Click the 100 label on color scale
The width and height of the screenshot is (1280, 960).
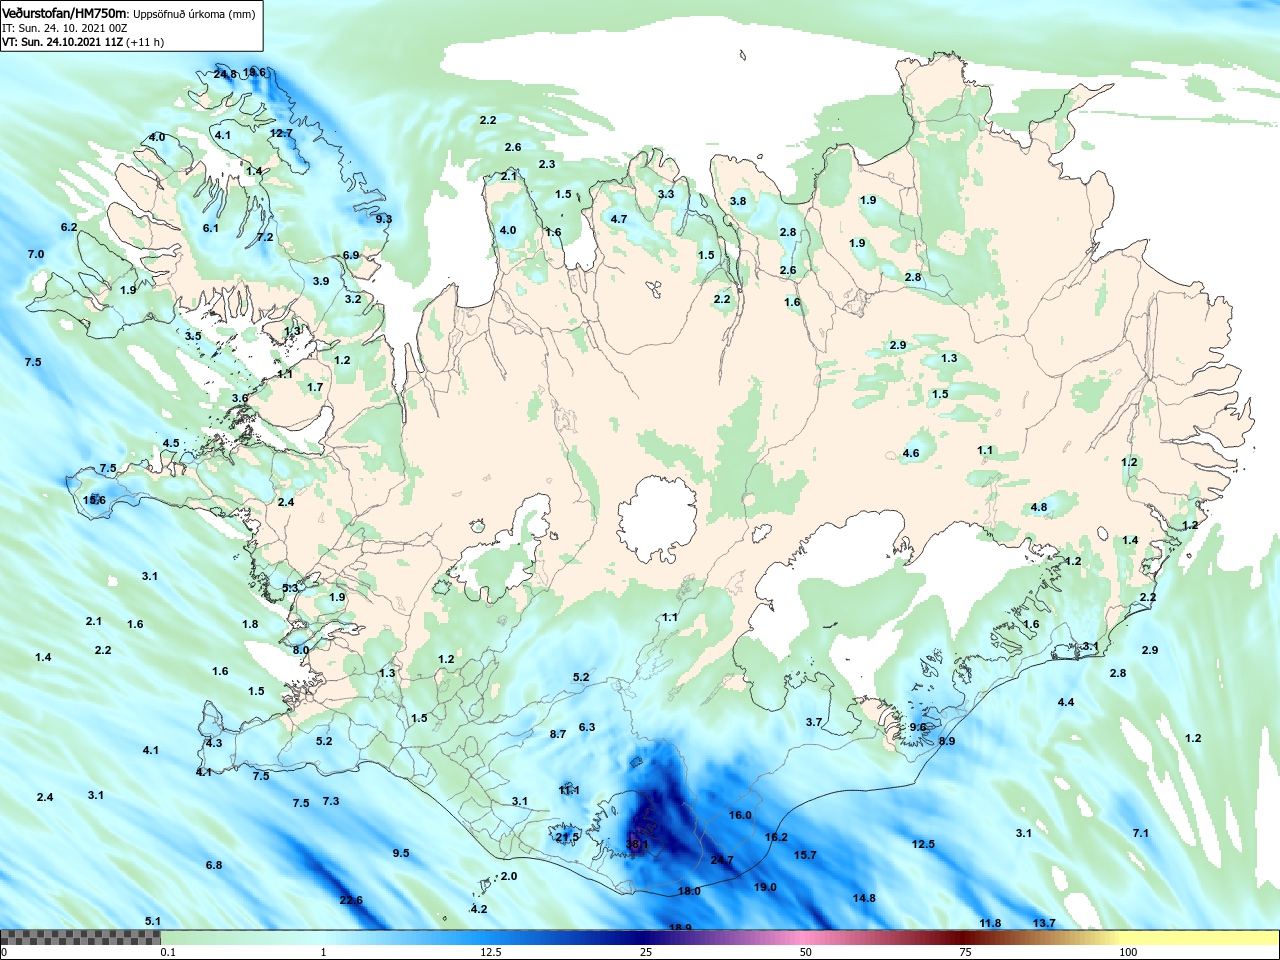point(1128,952)
